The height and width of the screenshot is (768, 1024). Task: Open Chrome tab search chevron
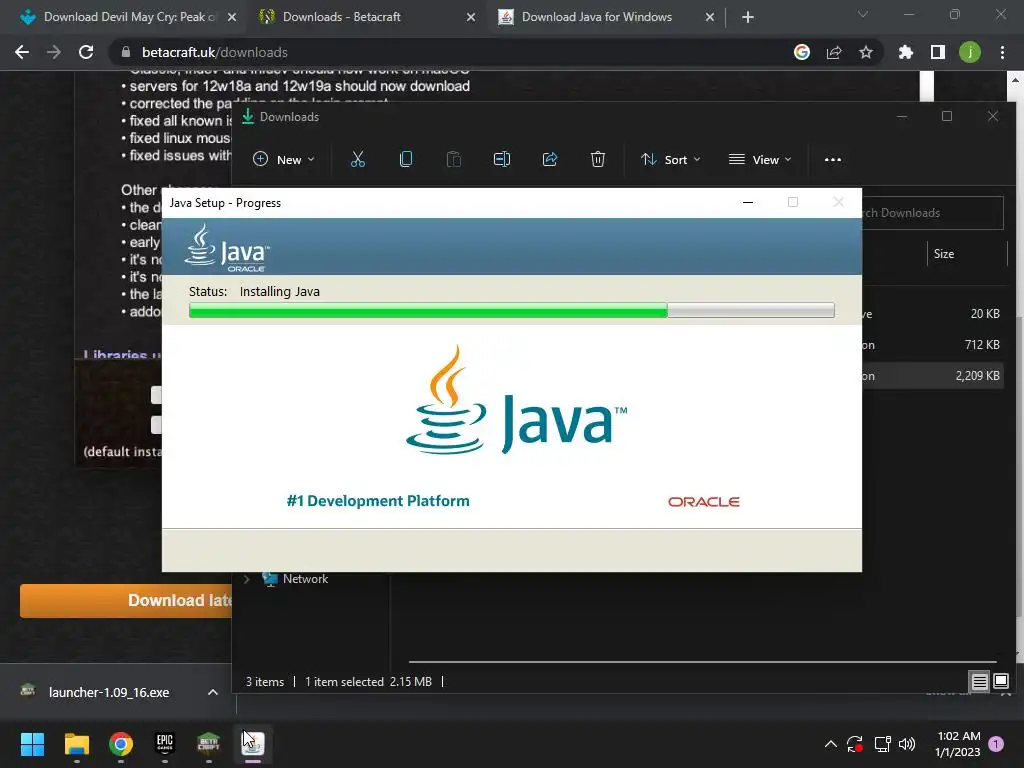point(863,14)
